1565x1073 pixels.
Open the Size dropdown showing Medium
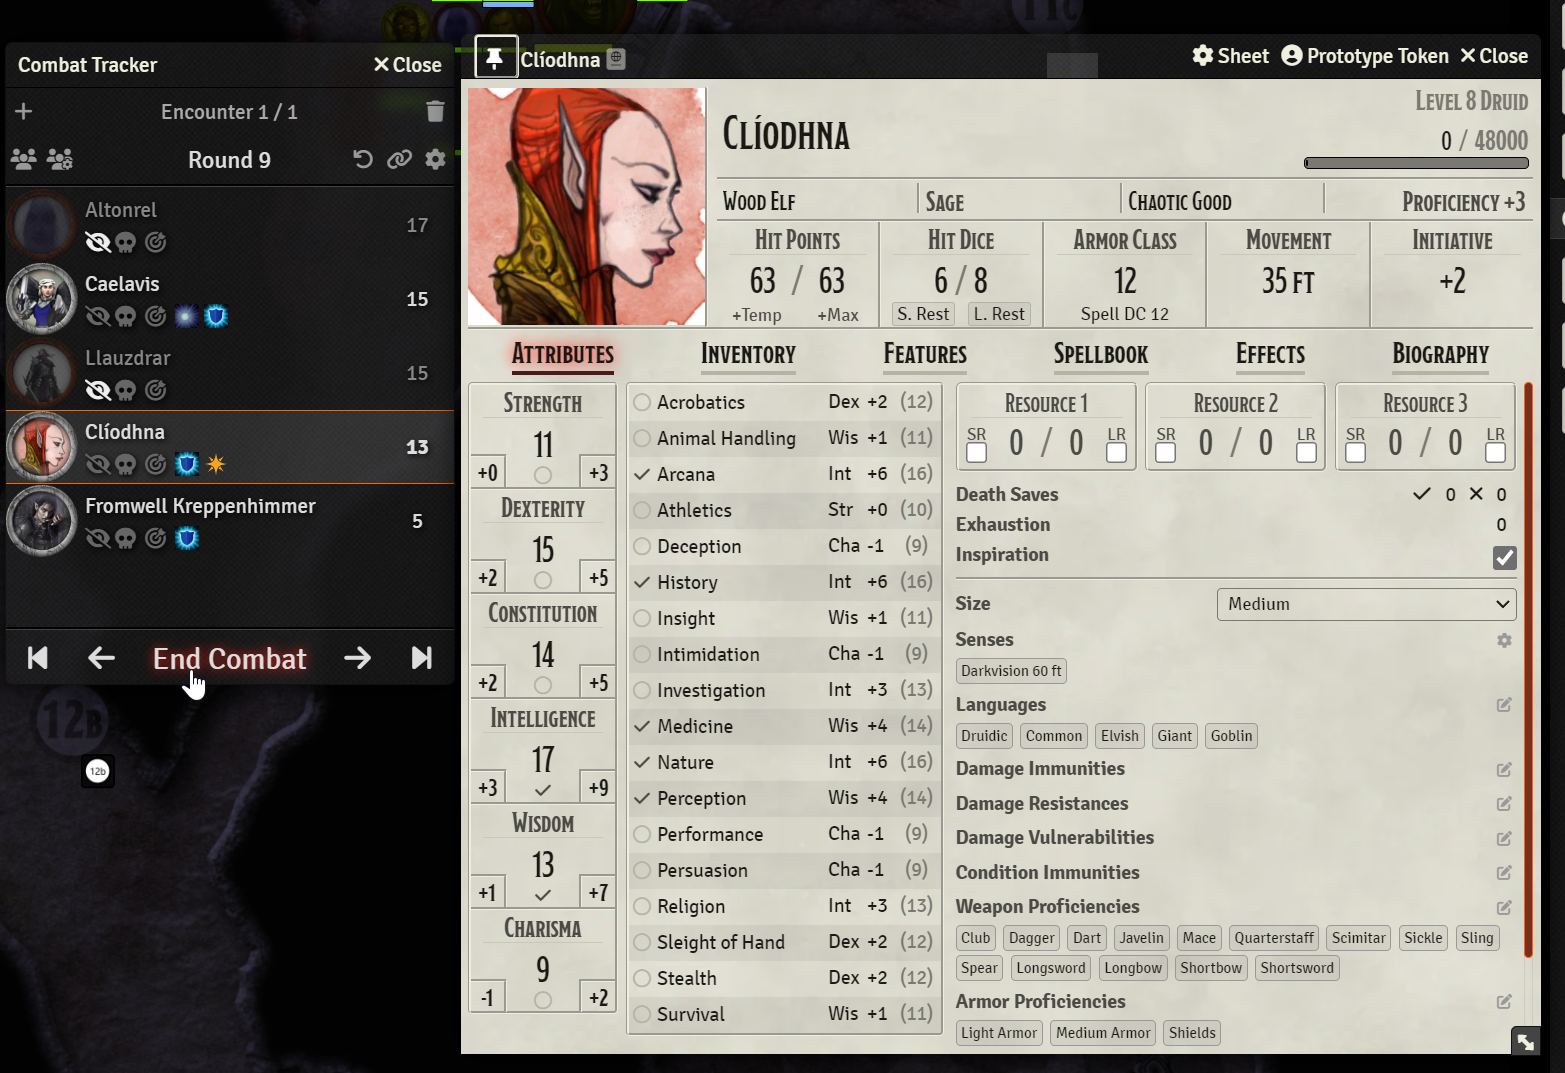click(1366, 604)
